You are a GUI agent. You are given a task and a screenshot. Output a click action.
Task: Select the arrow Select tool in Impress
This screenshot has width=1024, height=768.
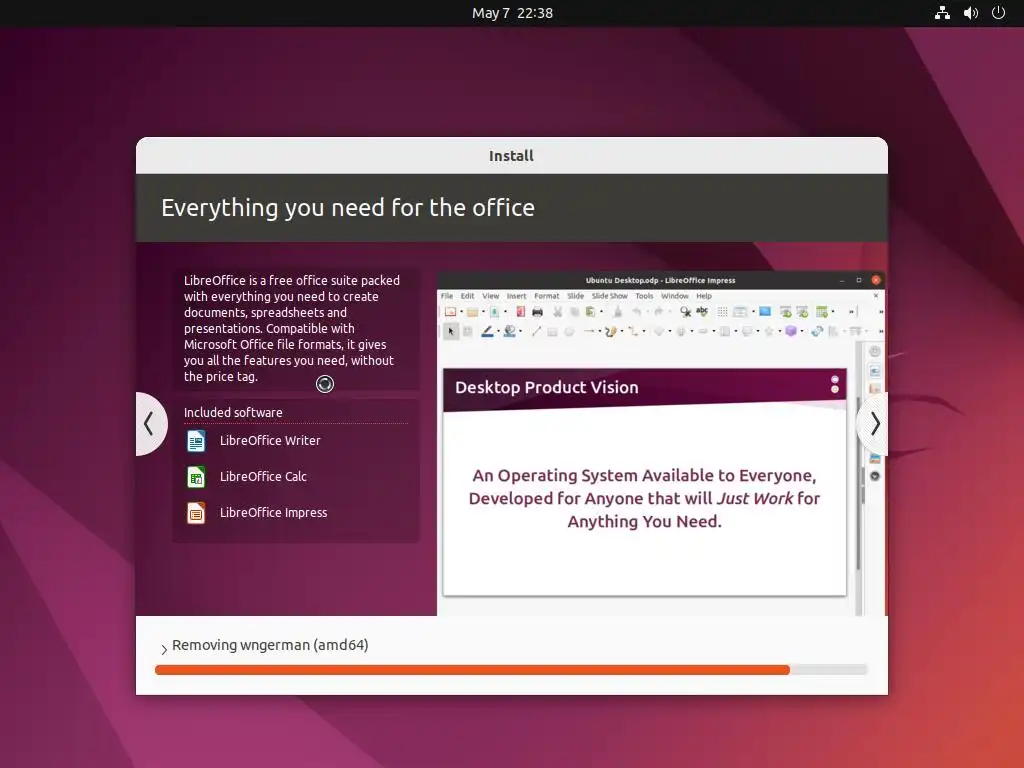[x=451, y=331]
